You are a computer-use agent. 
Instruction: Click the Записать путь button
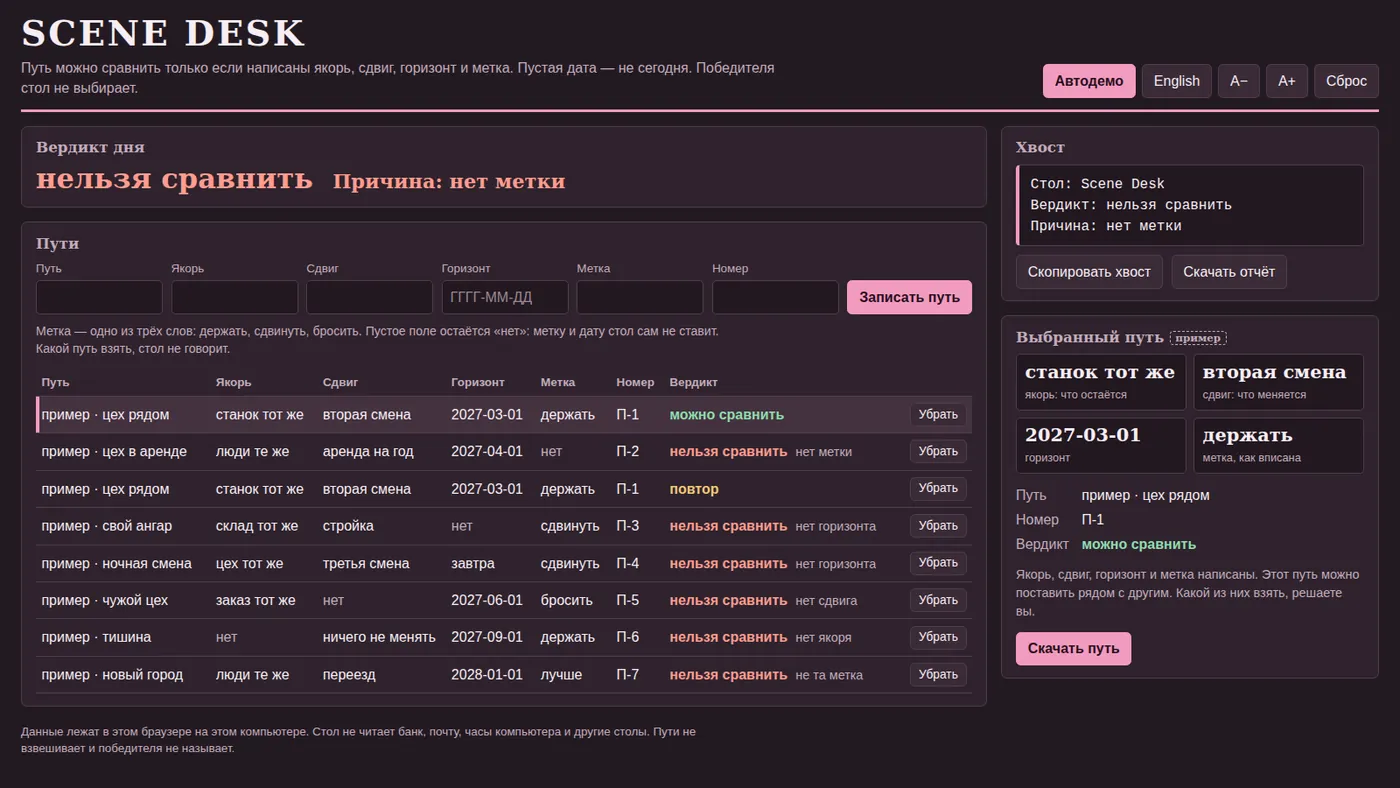pyautogui.click(x=909, y=297)
